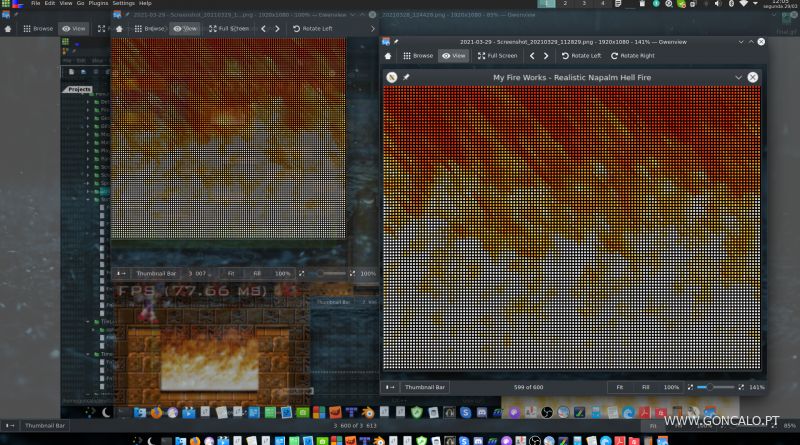Toggle Fit zoom mode in front window

(620, 387)
